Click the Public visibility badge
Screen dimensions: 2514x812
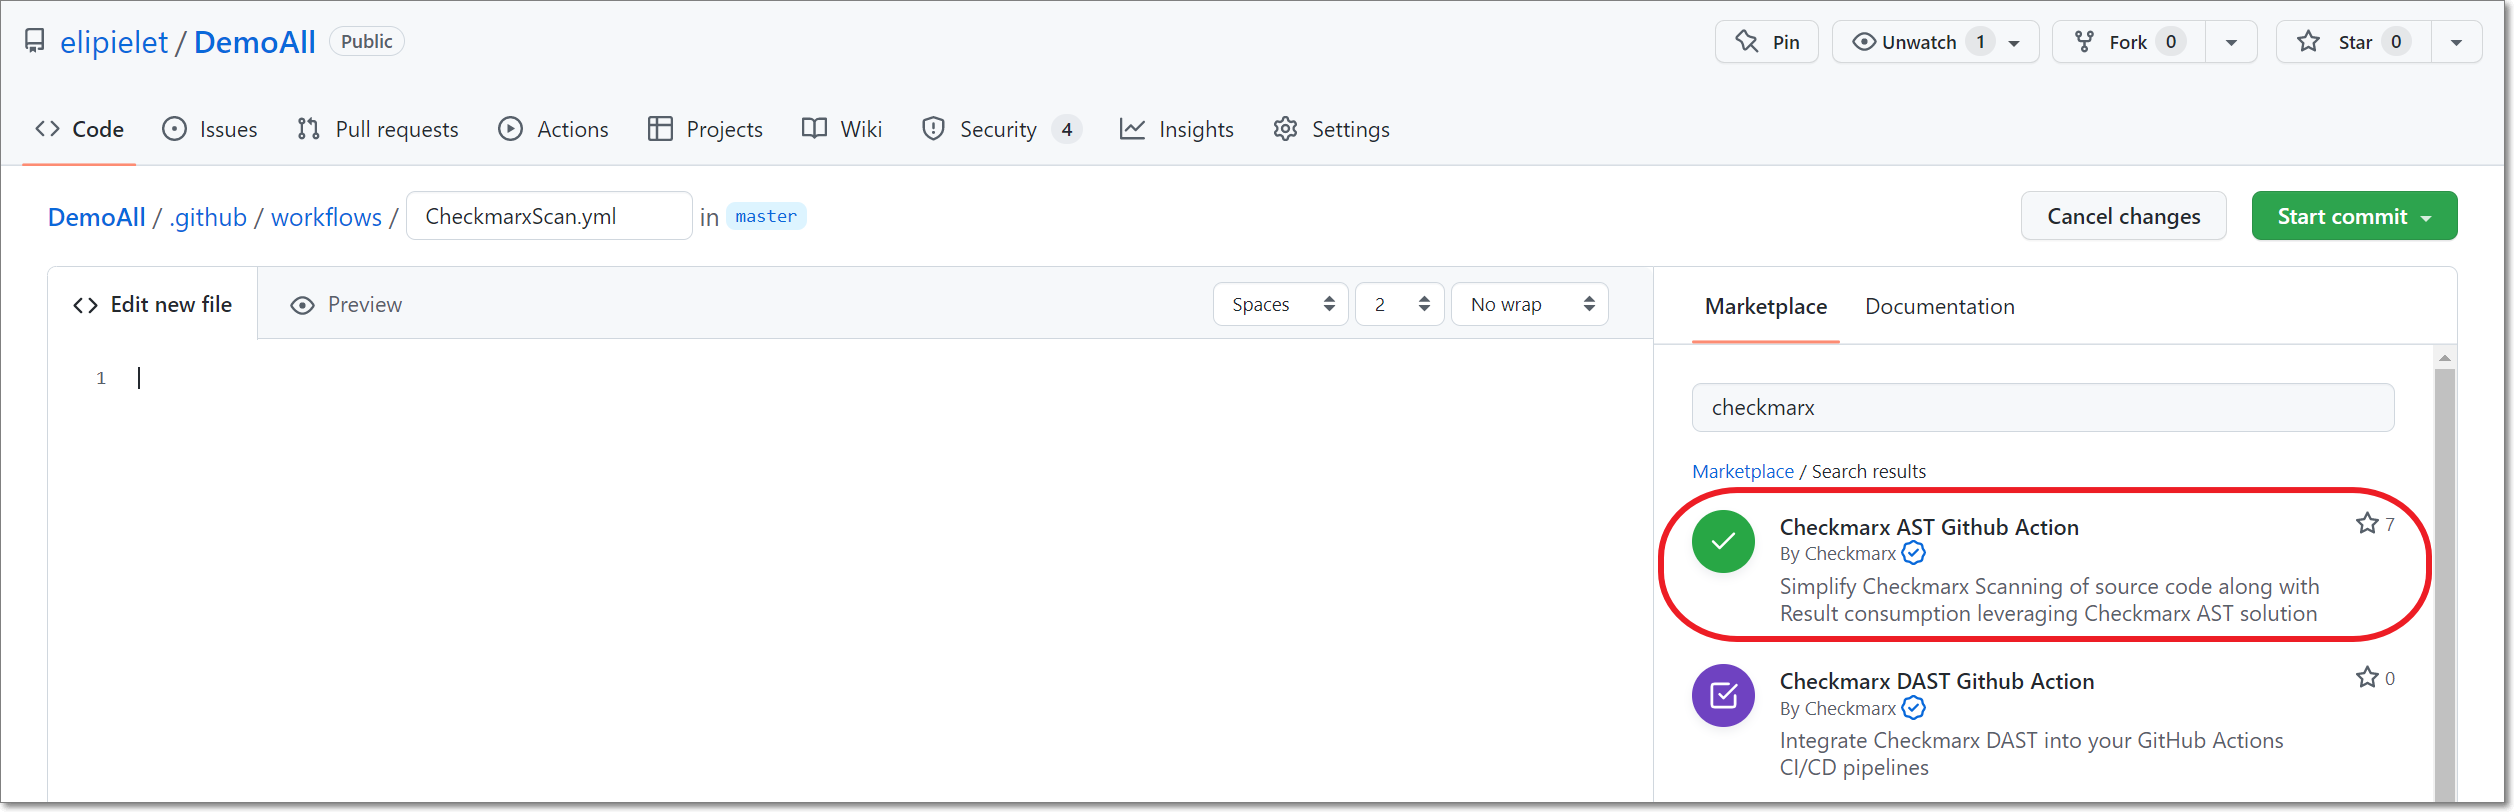click(367, 41)
